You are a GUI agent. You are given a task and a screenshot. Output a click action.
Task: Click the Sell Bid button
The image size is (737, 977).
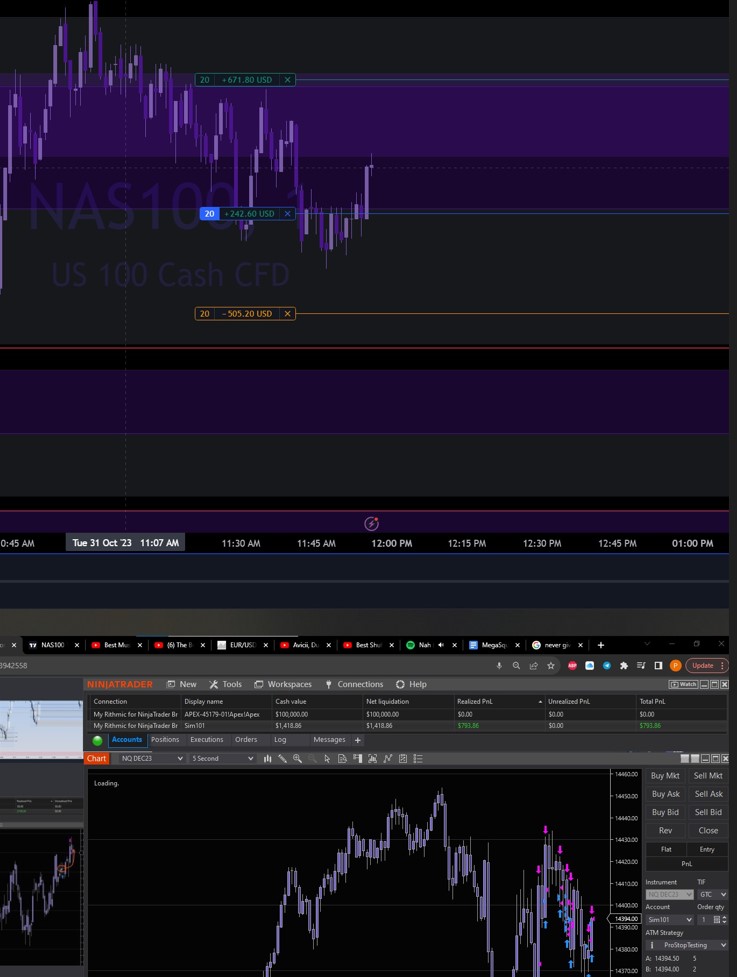tap(708, 812)
